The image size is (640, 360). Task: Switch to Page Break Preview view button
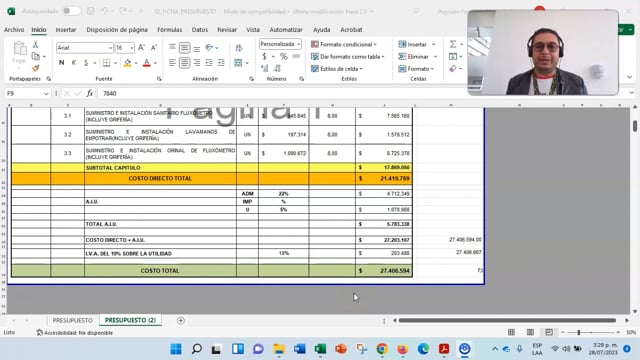(549, 332)
